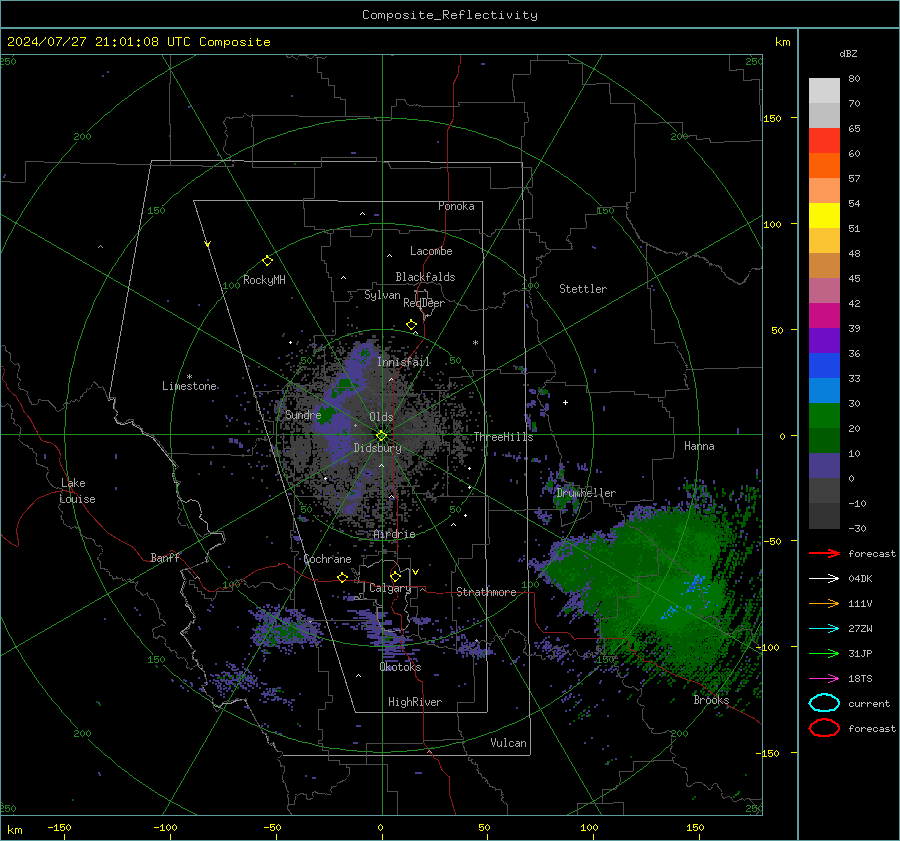Click the Calgary city label

(390, 588)
